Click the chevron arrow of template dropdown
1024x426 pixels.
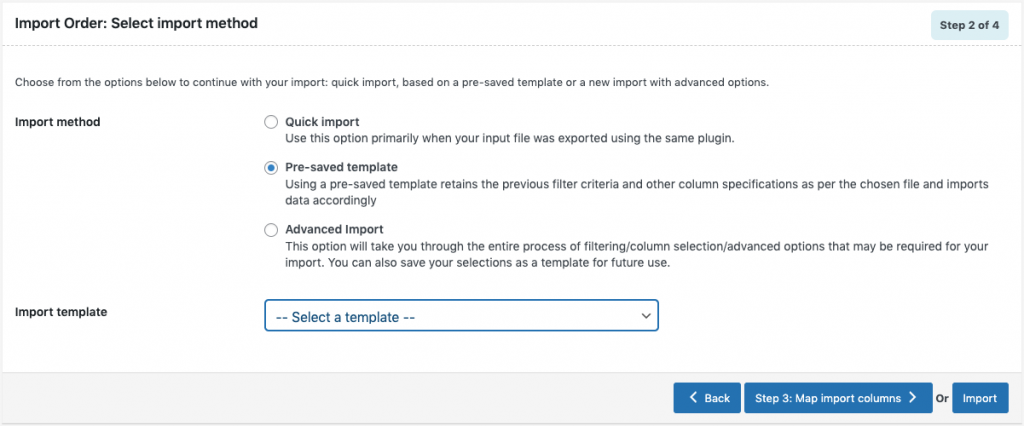[645, 316]
